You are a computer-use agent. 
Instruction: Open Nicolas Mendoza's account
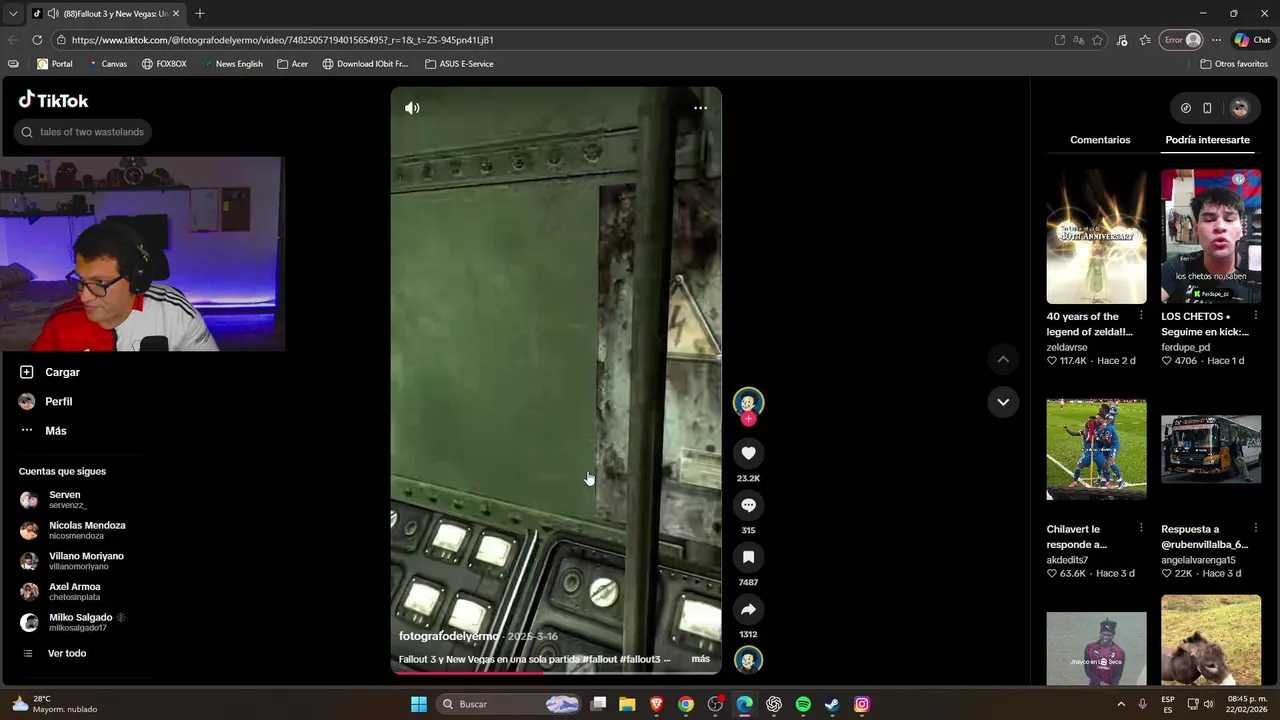pyautogui.click(x=72, y=530)
